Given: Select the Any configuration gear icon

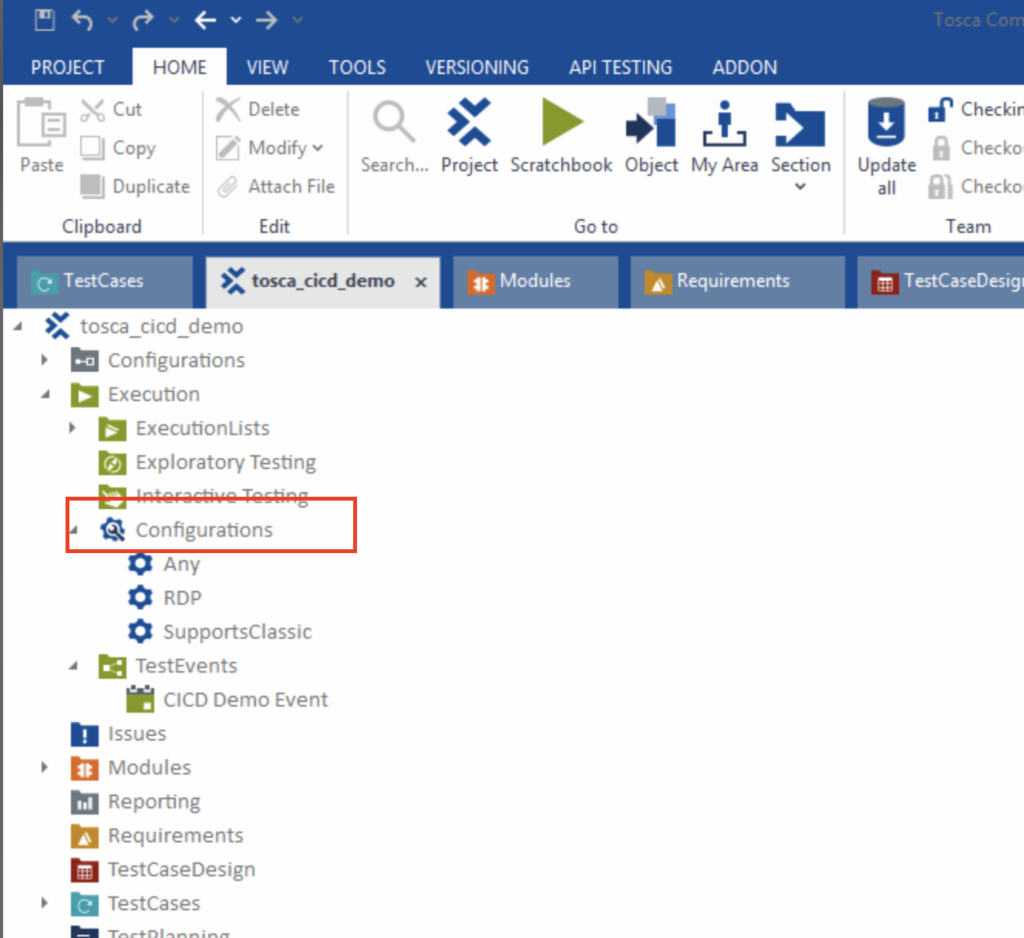Looking at the screenshot, I should coord(140,564).
